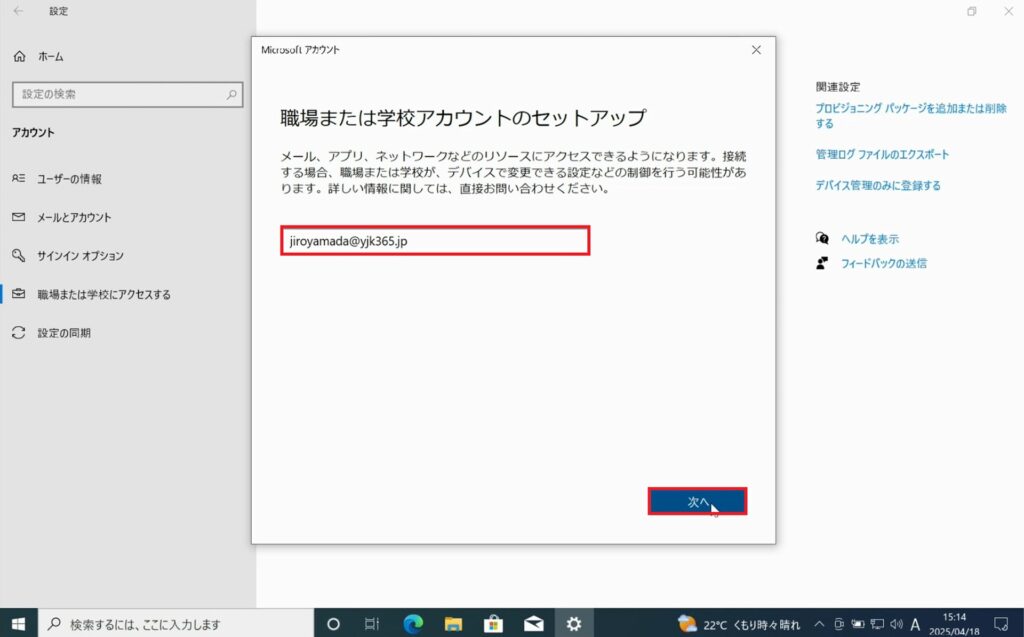The height and width of the screenshot is (637, 1024).
Task: Click フィードバックの送信 link
Action: [882, 264]
